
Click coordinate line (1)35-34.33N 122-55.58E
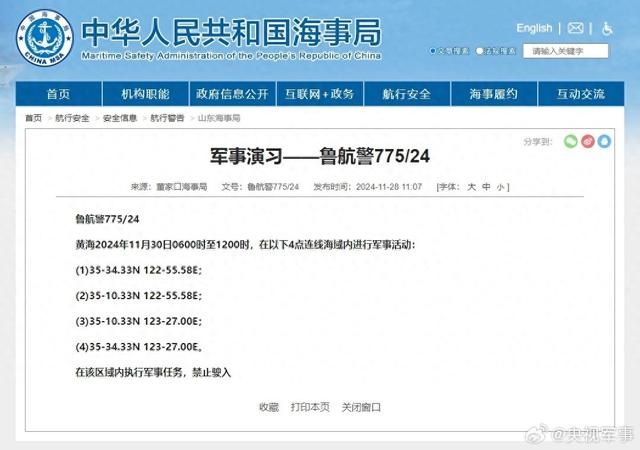point(138,270)
